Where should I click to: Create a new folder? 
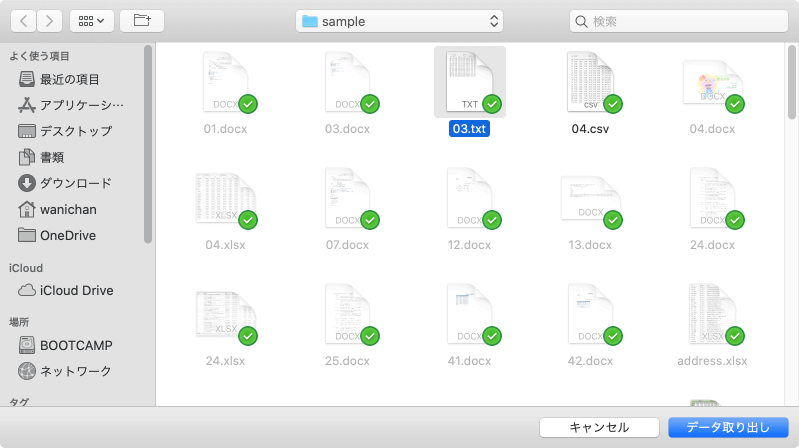pyautogui.click(x=142, y=21)
